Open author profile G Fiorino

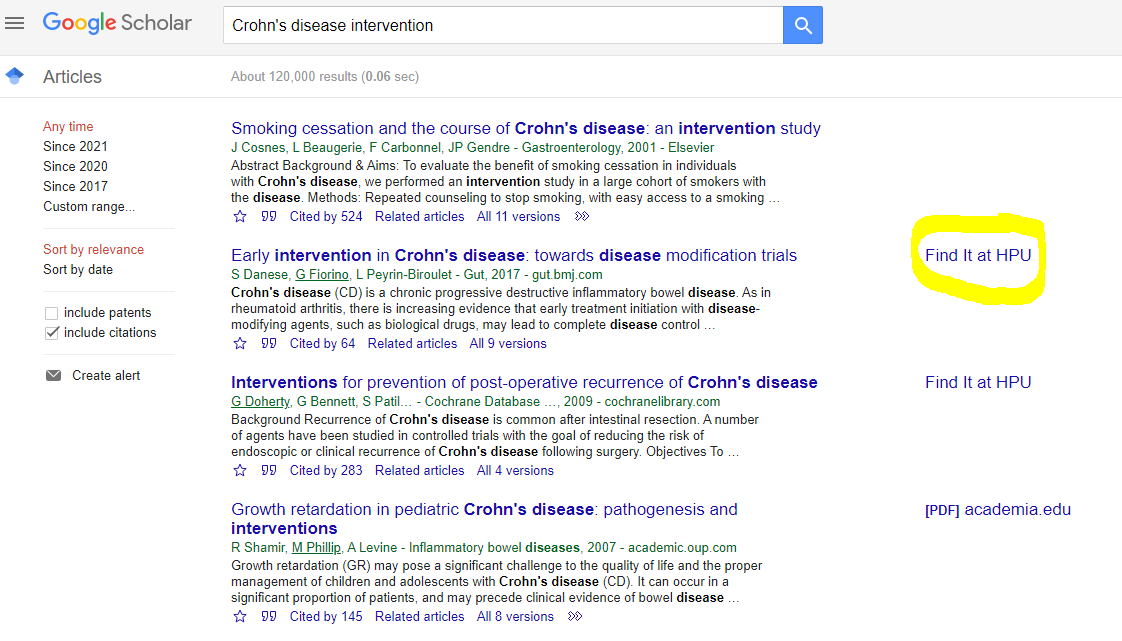pyautogui.click(x=322, y=275)
